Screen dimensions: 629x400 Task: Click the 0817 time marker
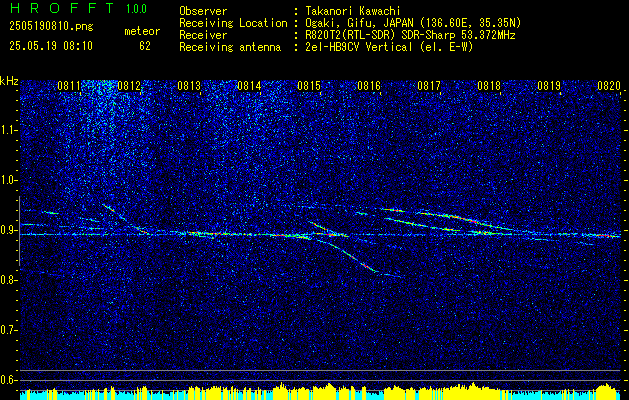429,86
